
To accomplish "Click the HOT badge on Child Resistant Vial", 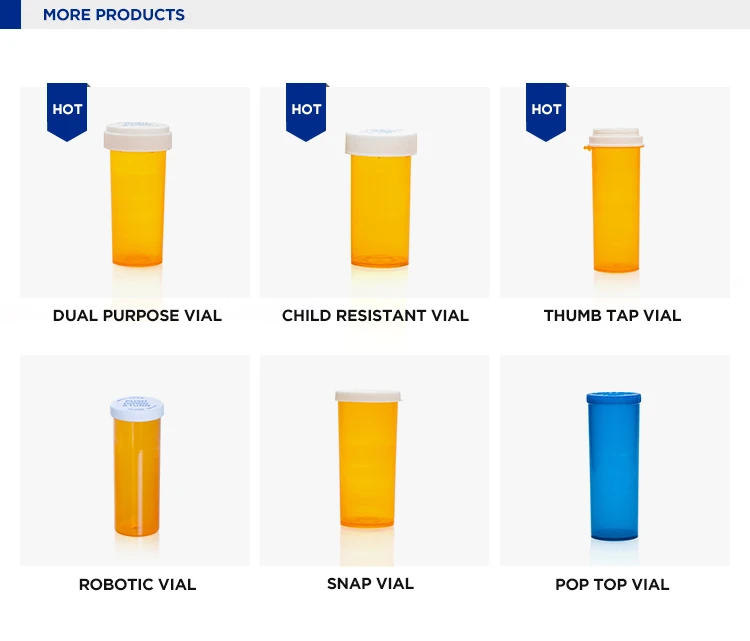I will click(x=307, y=112).
